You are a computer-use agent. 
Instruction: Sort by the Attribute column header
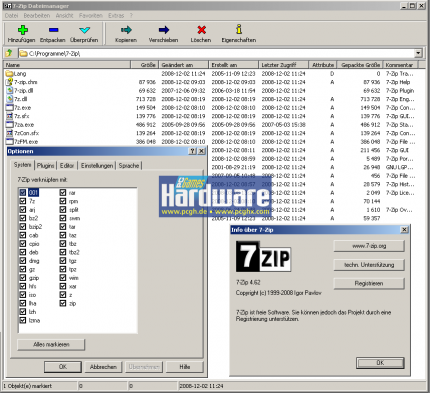click(x=323, y=65)
